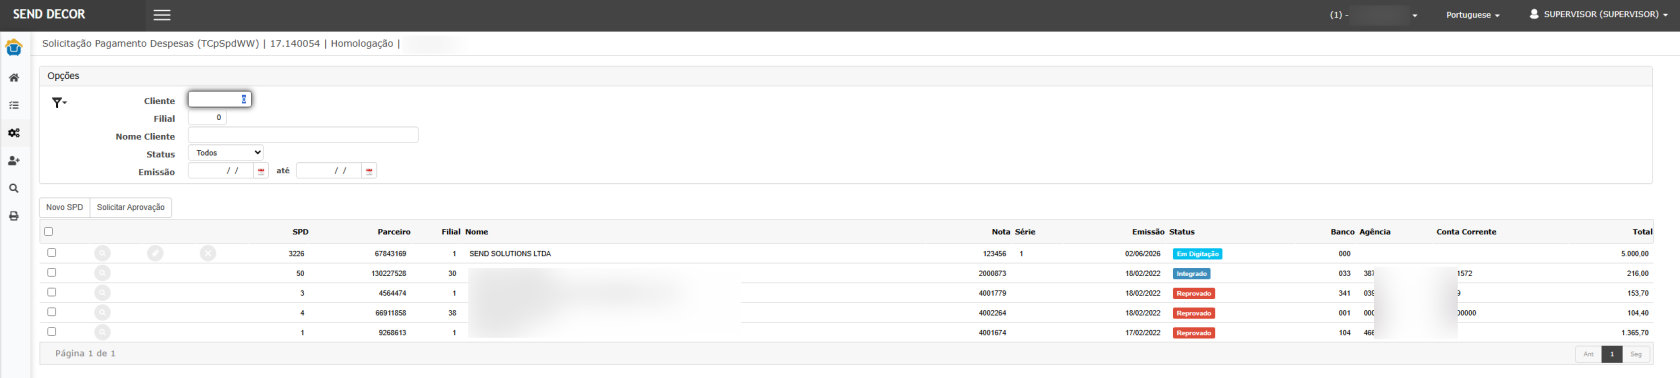This screenshot has height=378, width=1680.
Task: Click total value 5.000,00
Action: (x=1635, y=254)
